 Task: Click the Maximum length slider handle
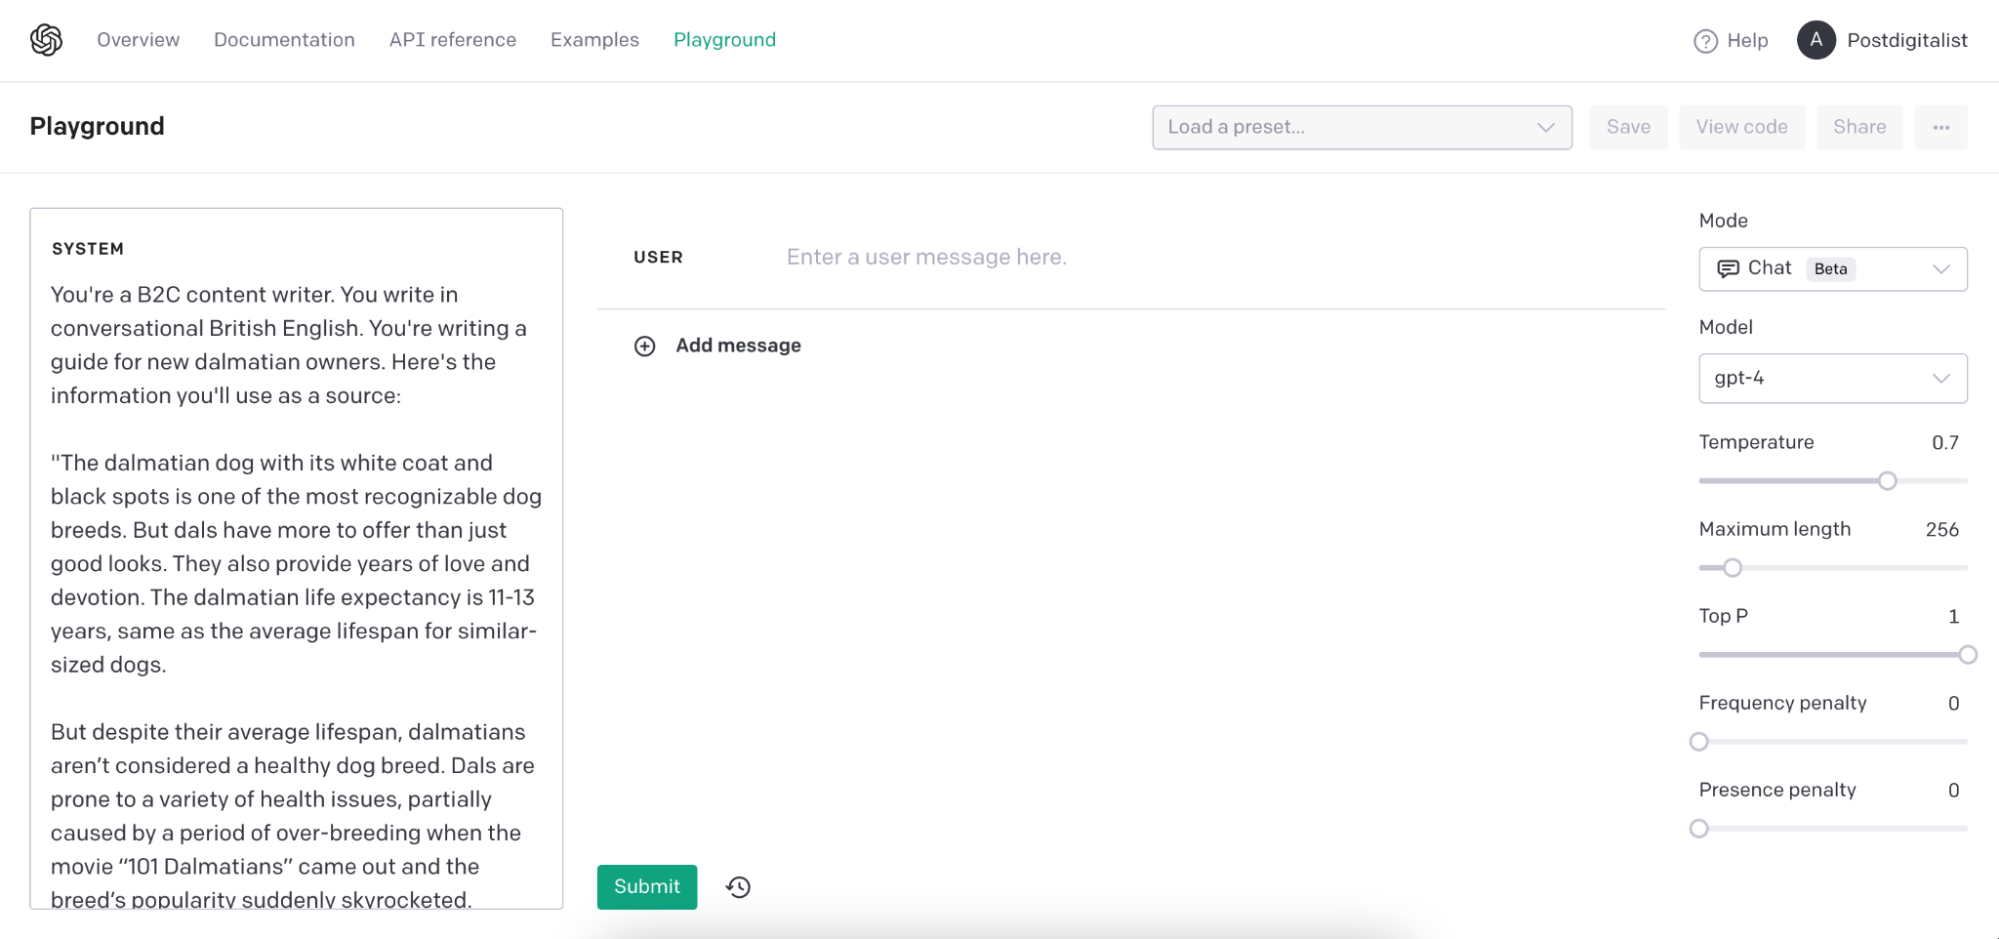(x=1732, y=568)
